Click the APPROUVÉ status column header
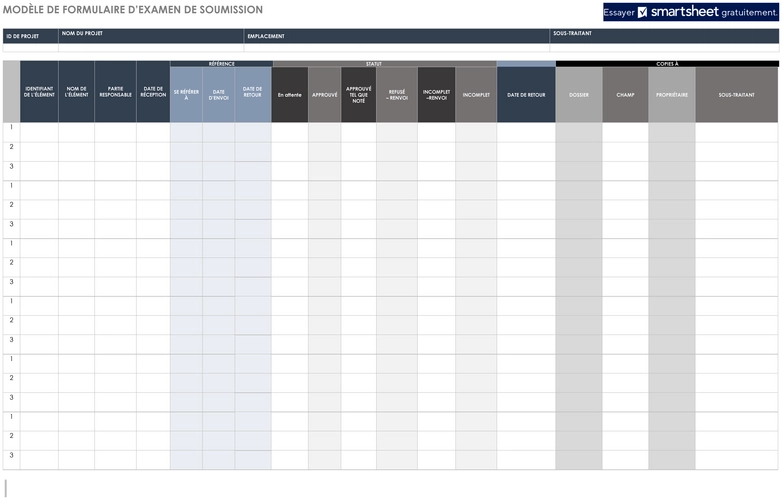 pos(325,95)
